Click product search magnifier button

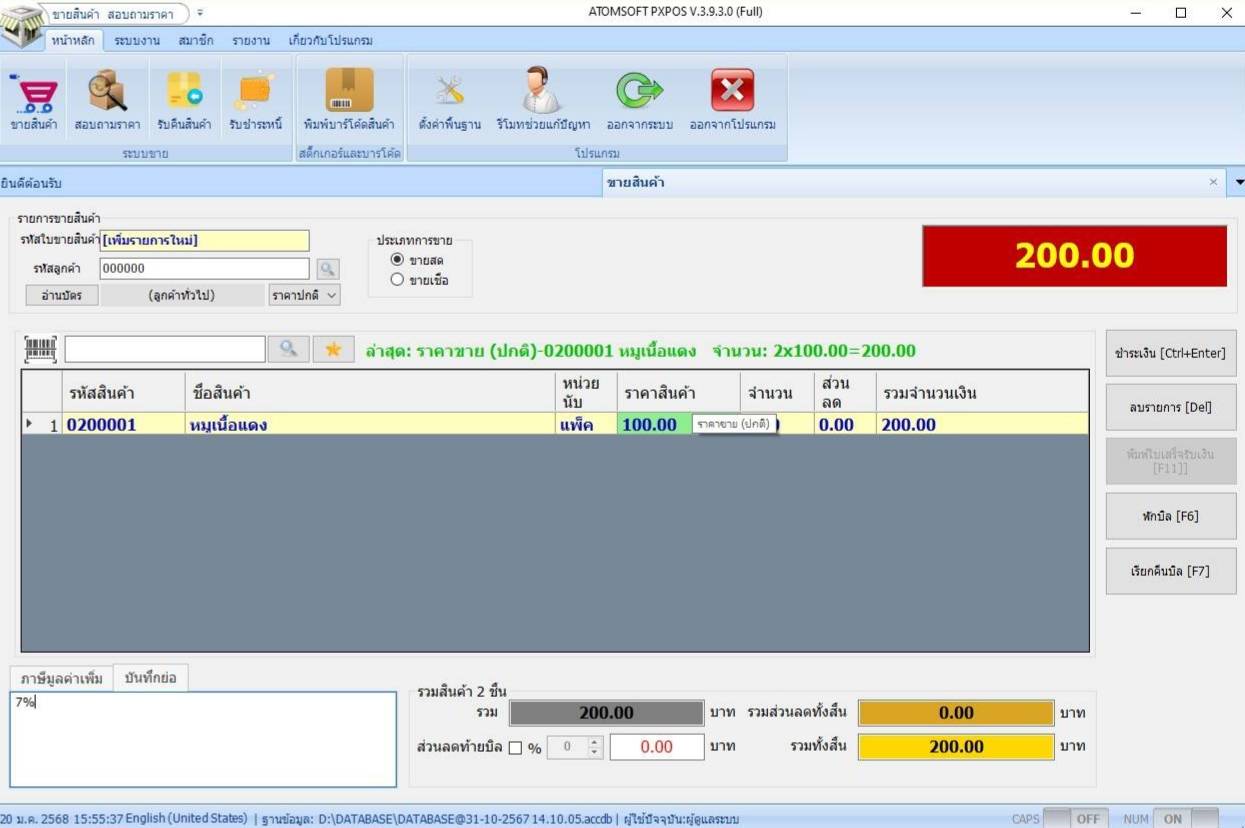(288, 349)
